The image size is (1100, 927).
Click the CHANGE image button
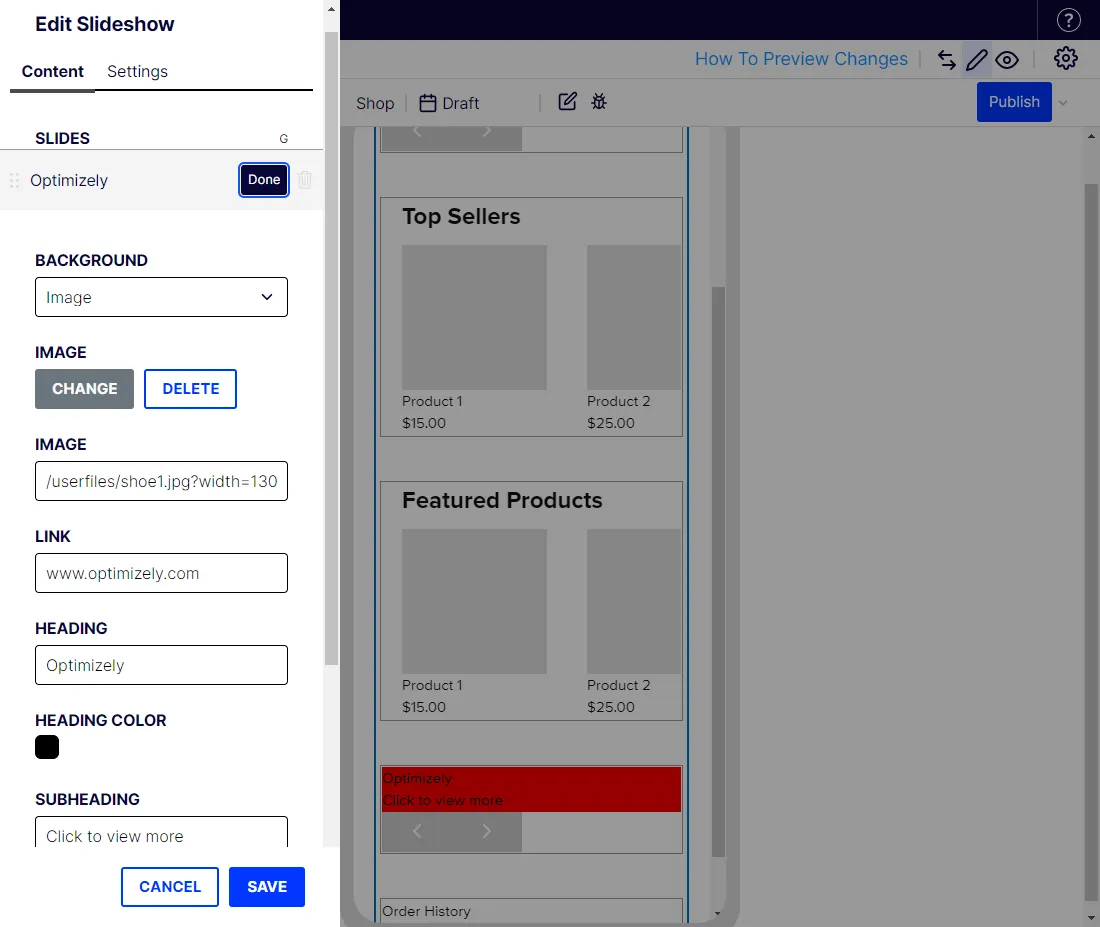(84, 389)
